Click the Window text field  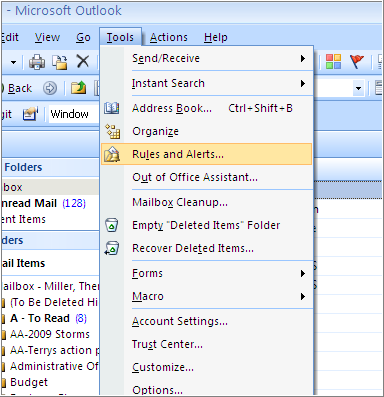(74, 114)
